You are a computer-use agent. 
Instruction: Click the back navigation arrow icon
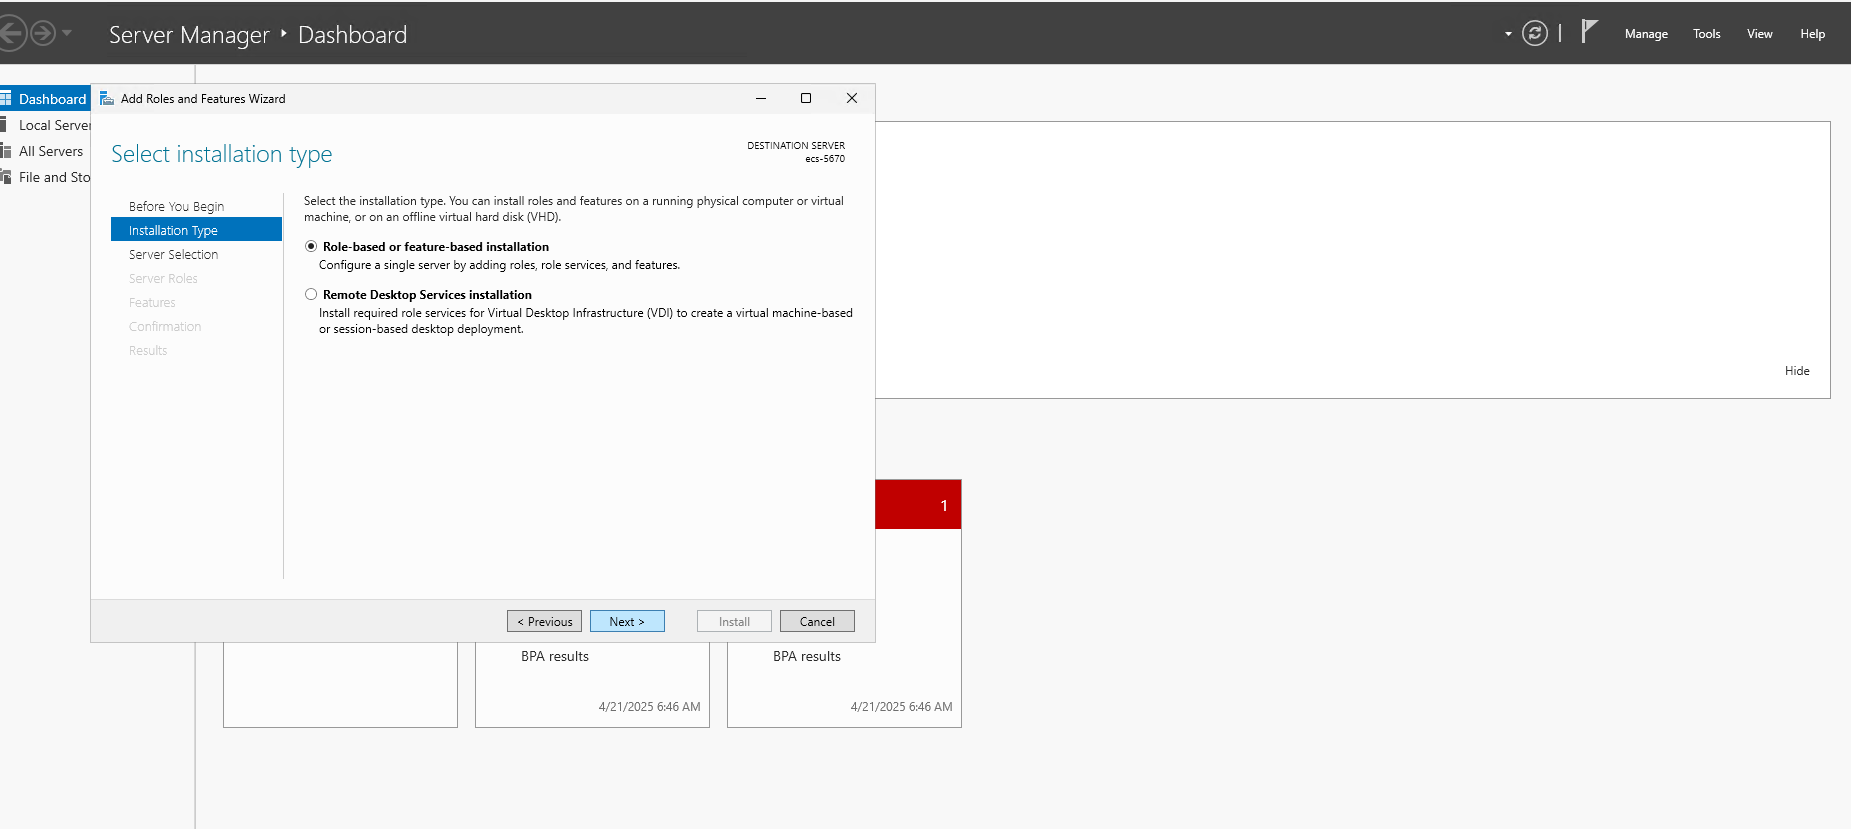tap(10, 34)
